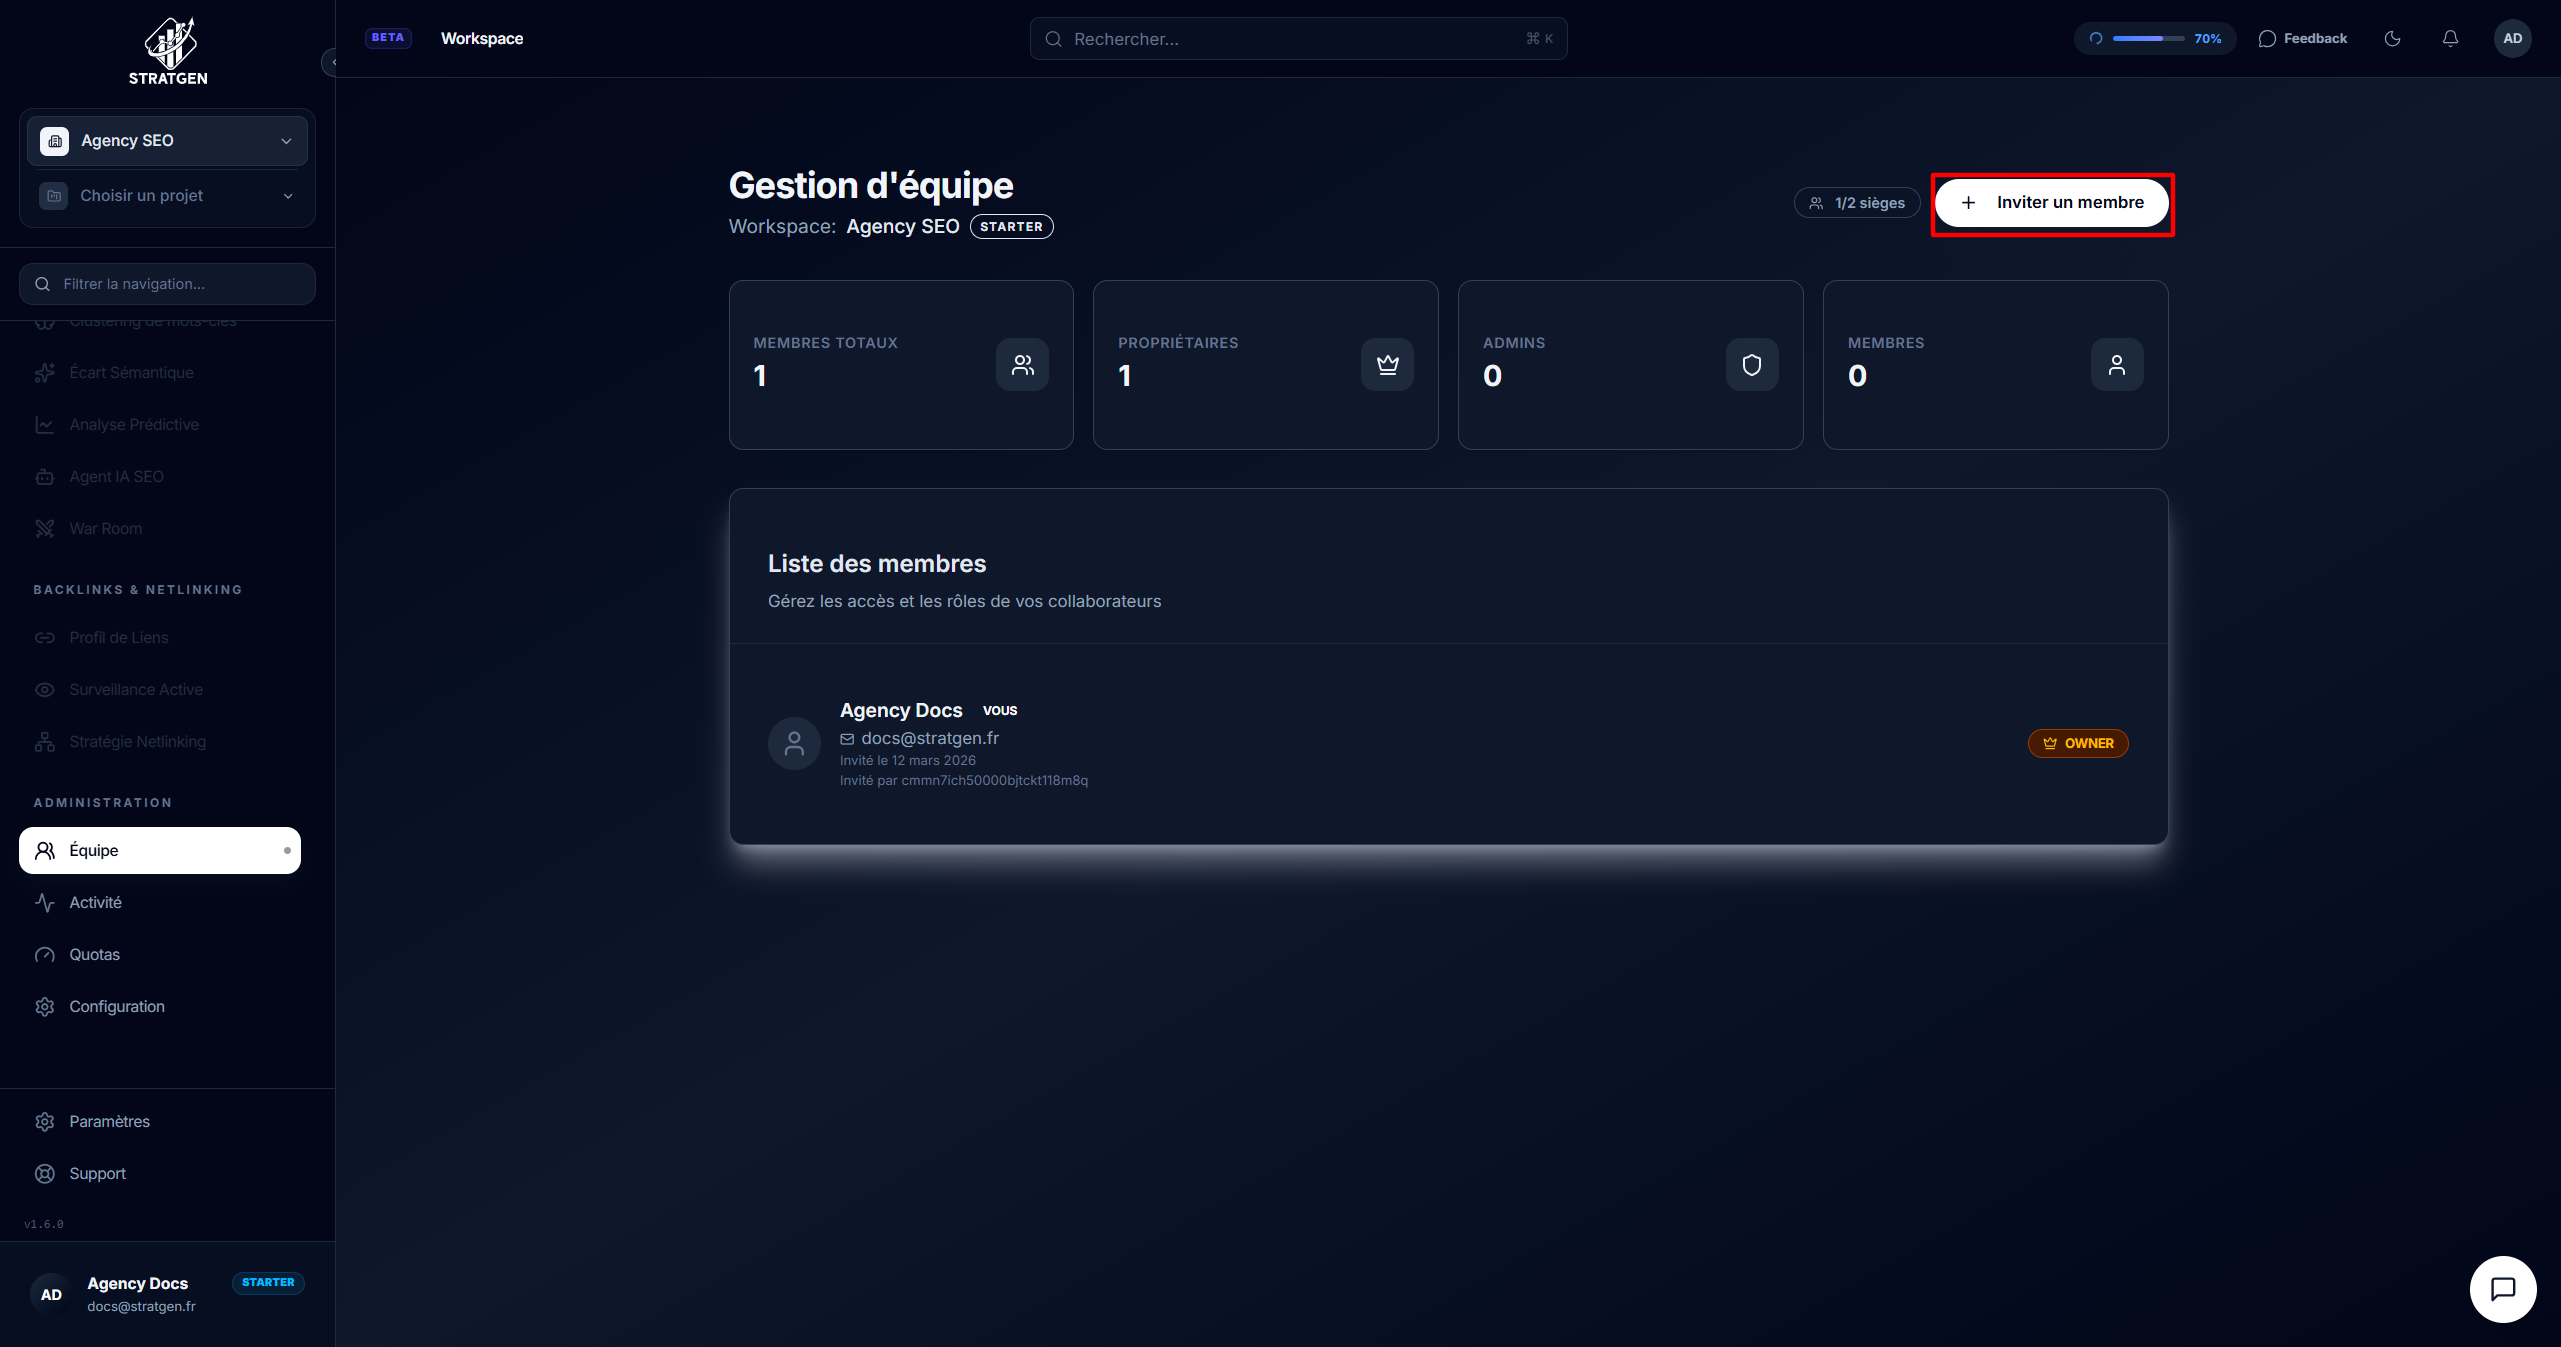Collapse the sidebar with the chevron arrow
The width and height of the screenshot is (2561, 1347).
(335, 62)
